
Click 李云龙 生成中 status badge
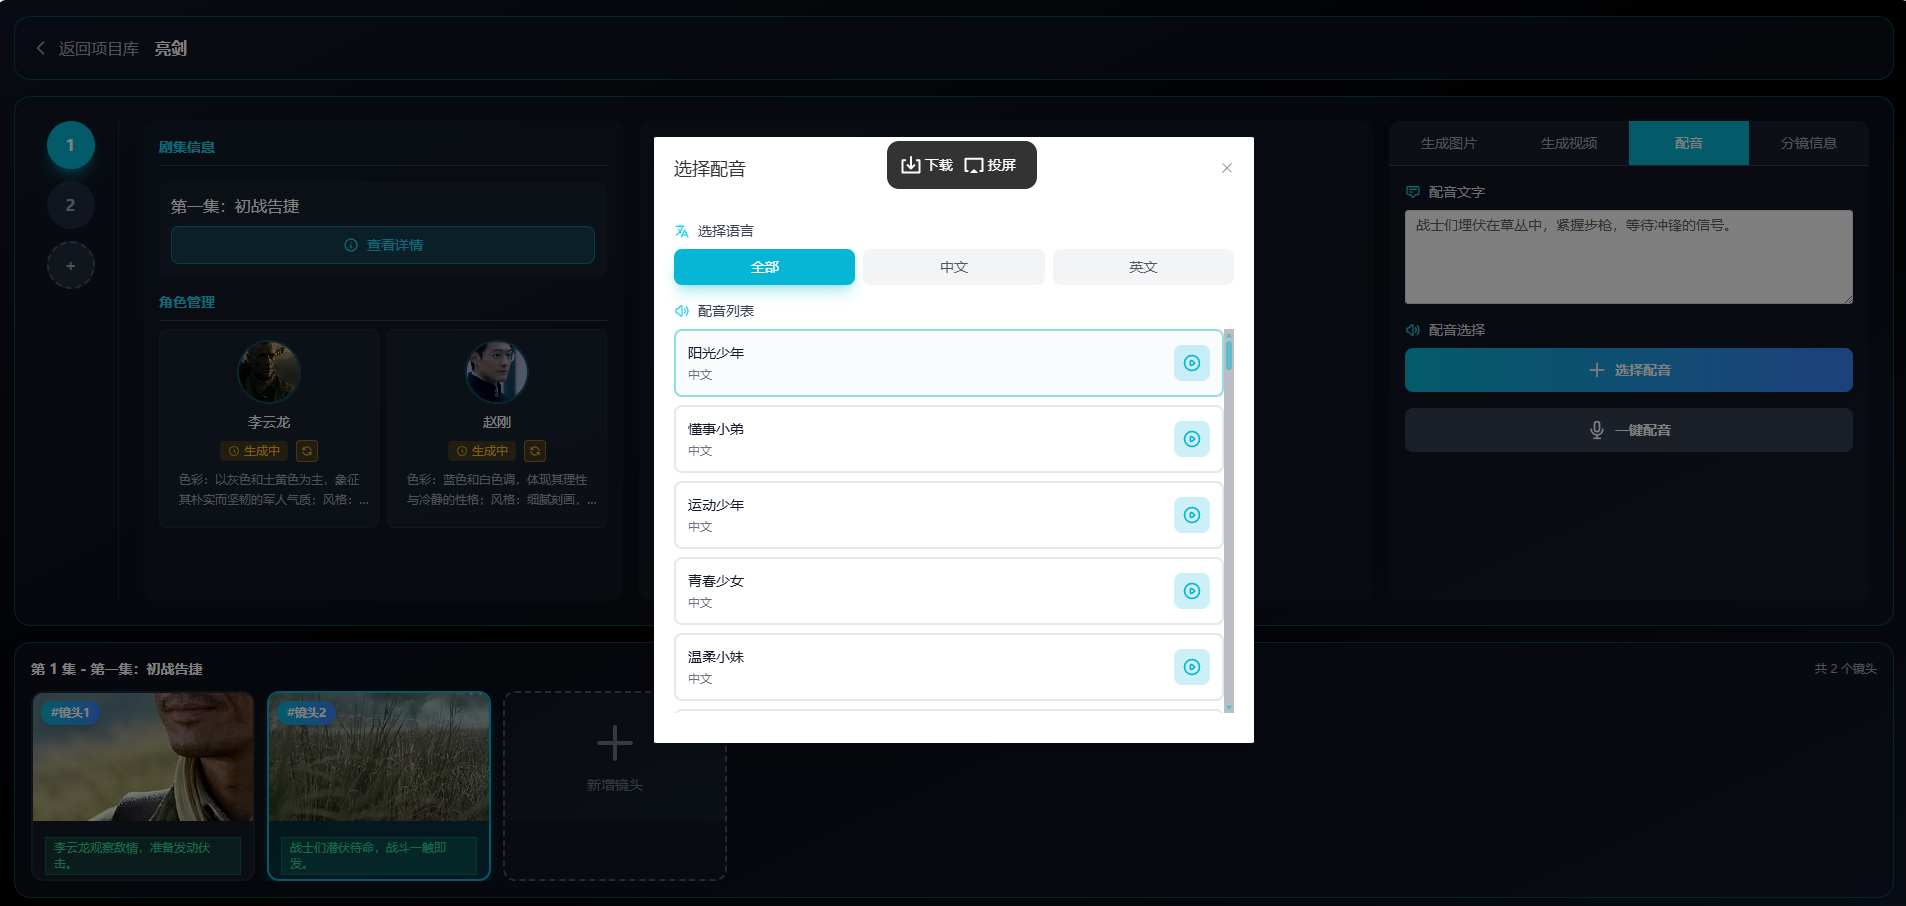[254, 451]
